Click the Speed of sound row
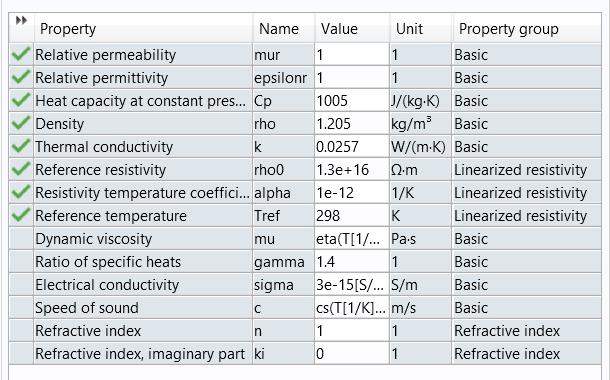Screen dimensions: 610x380 point(305,308)
